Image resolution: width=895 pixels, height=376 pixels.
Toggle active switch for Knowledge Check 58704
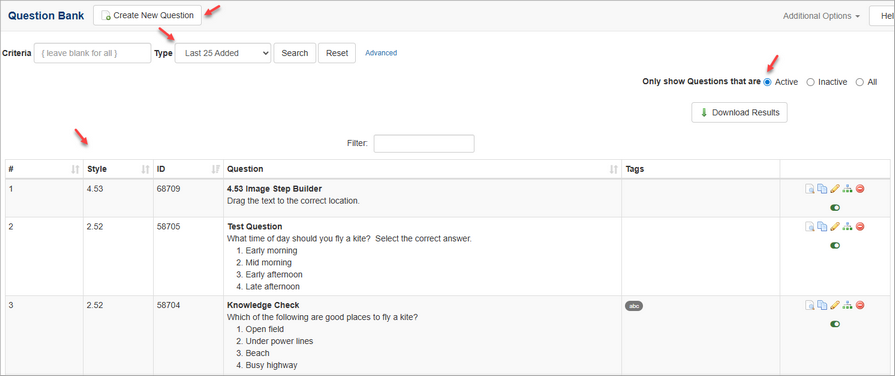pyautogui.click(x=835, y=324)
